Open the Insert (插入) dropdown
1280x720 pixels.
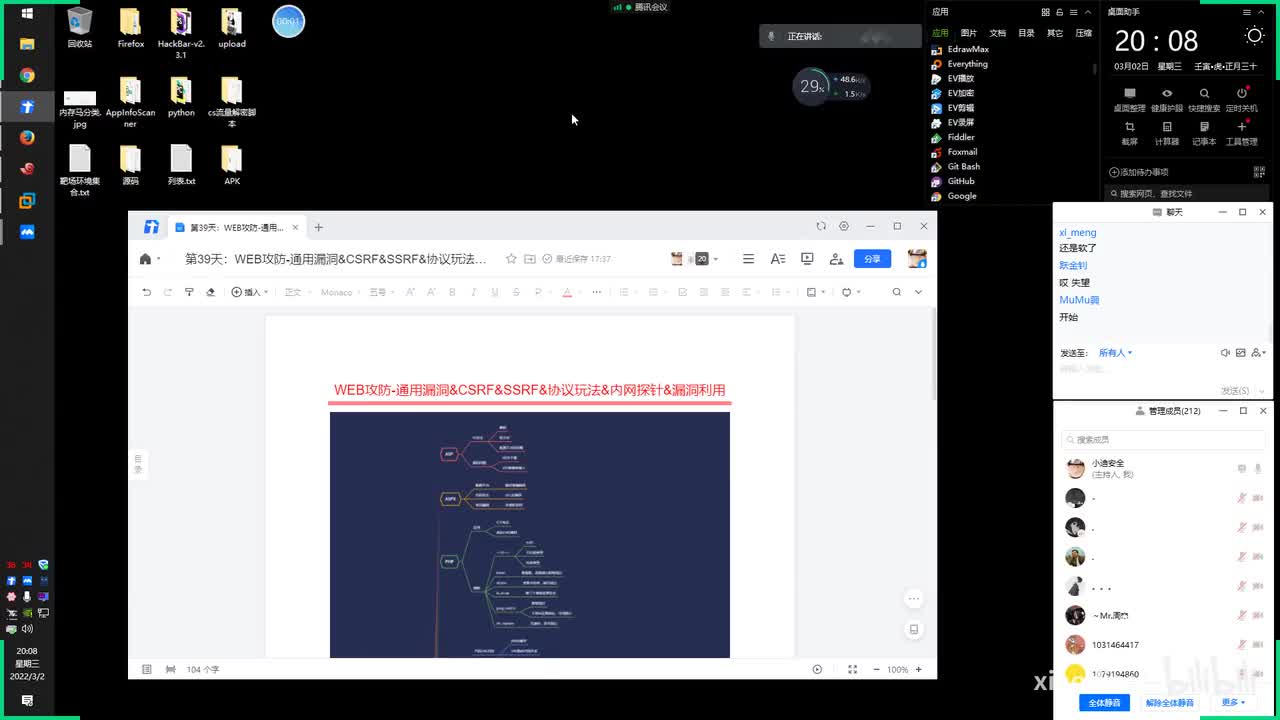(248, 292)
